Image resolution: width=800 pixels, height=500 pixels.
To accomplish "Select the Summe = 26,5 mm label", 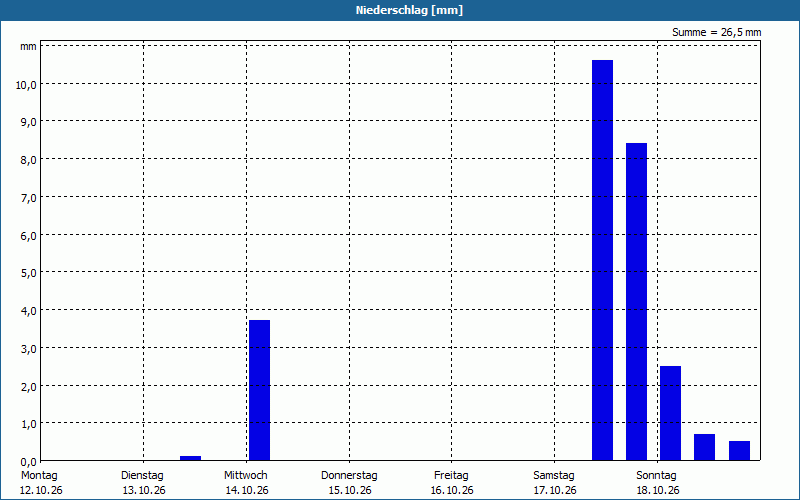I will (716, 33).
